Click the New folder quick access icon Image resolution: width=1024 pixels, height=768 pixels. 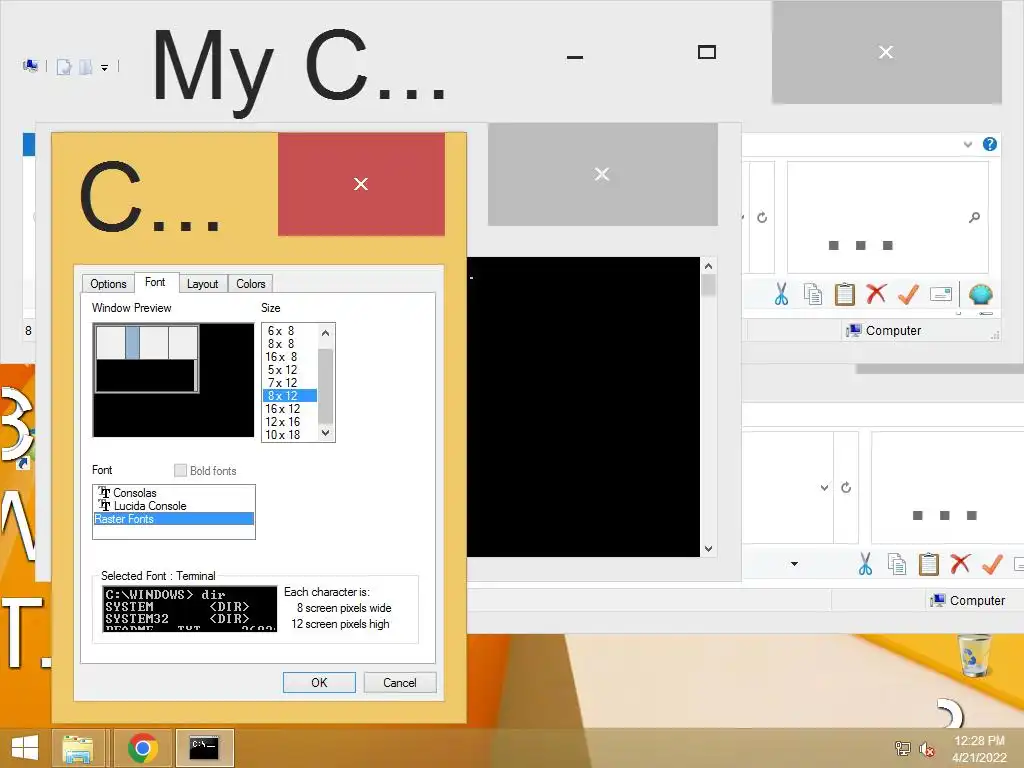coord(86,67)
